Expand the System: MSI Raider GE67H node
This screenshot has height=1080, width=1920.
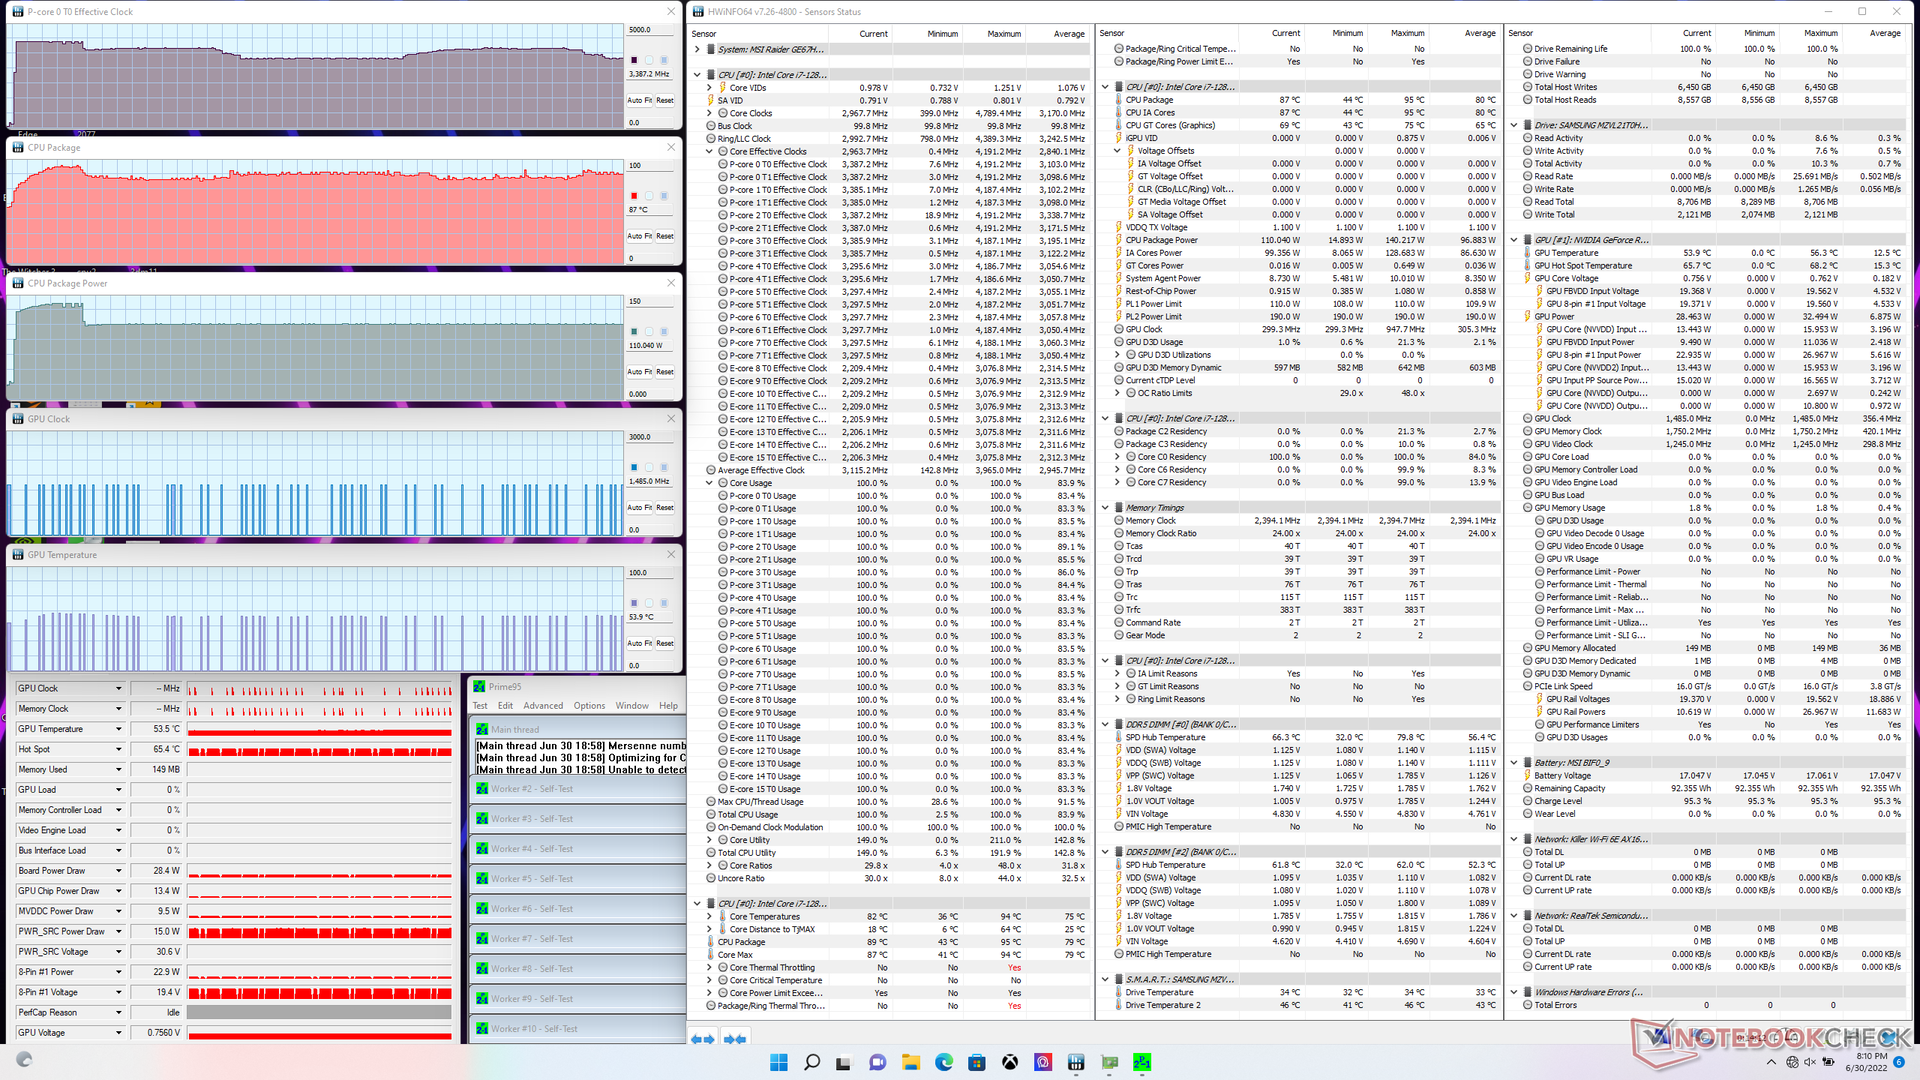tap(697, 49)
